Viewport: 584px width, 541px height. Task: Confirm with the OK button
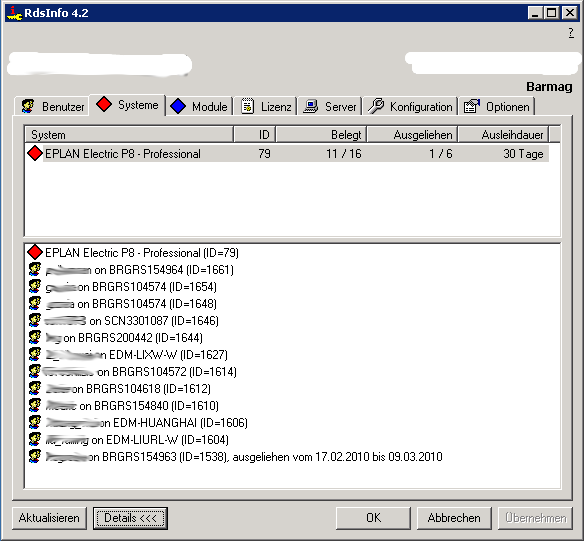373,518
